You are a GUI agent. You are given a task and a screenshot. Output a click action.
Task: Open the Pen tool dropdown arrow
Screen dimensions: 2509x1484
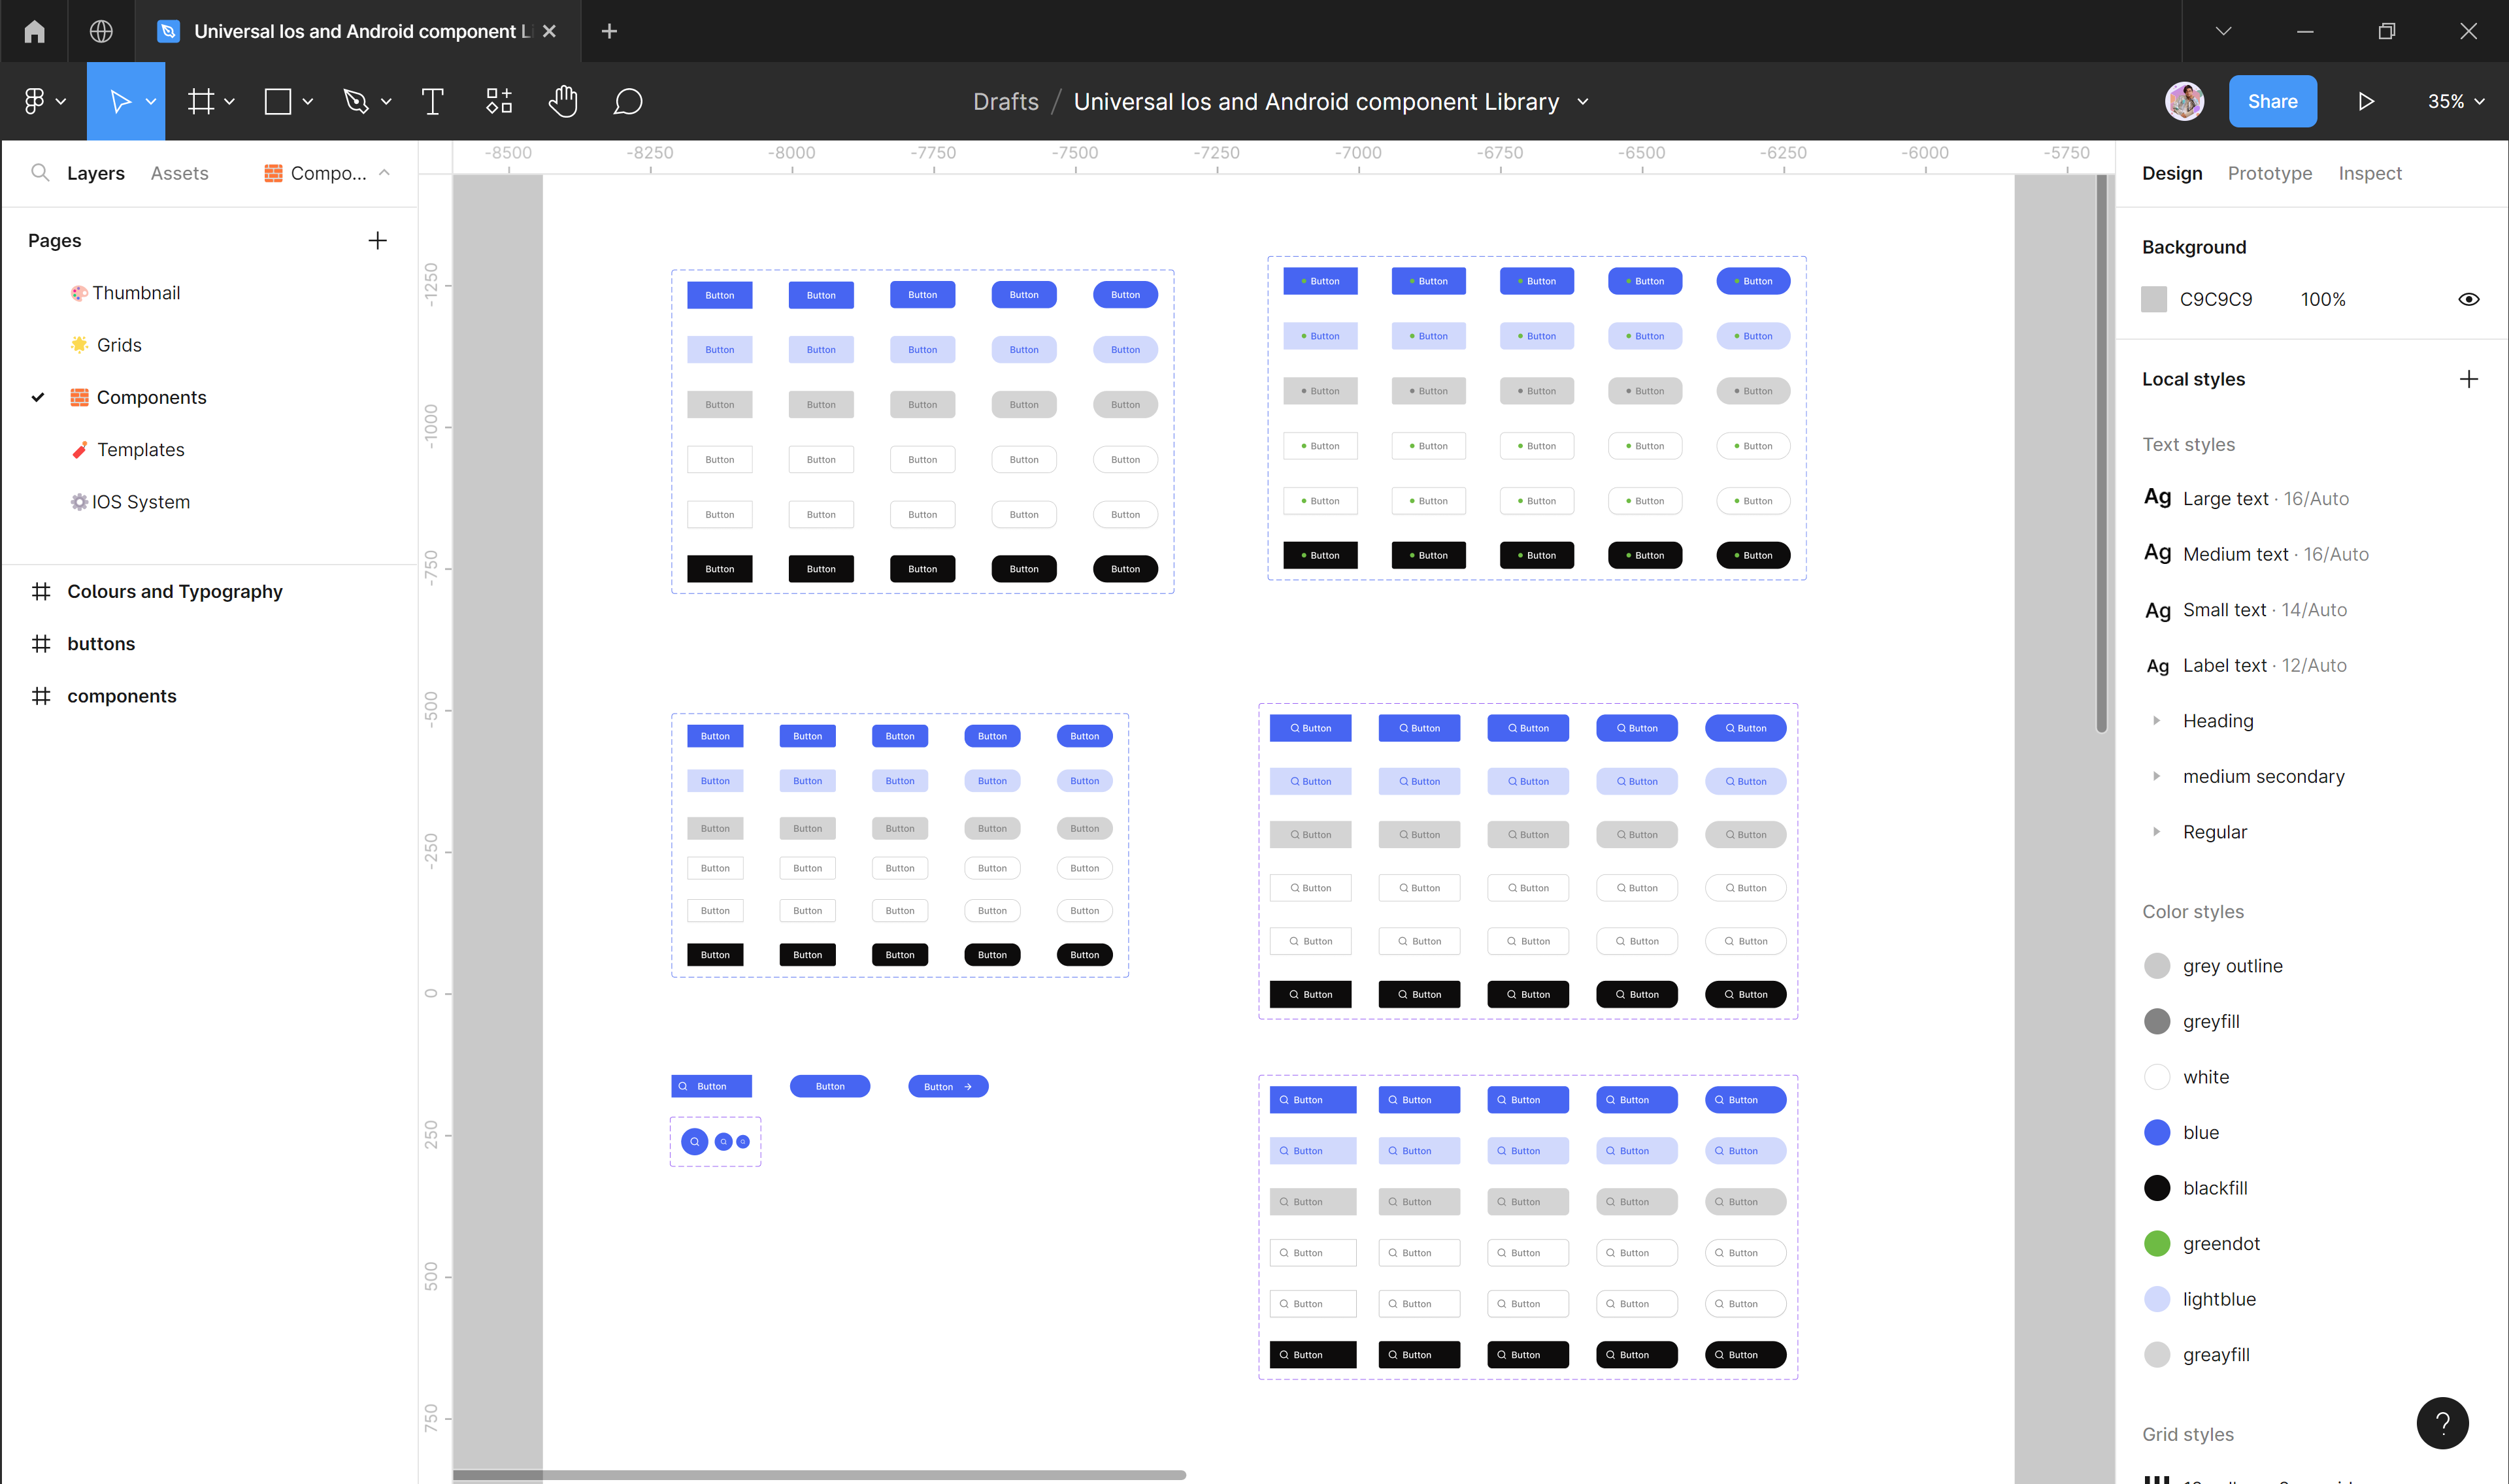386,101
